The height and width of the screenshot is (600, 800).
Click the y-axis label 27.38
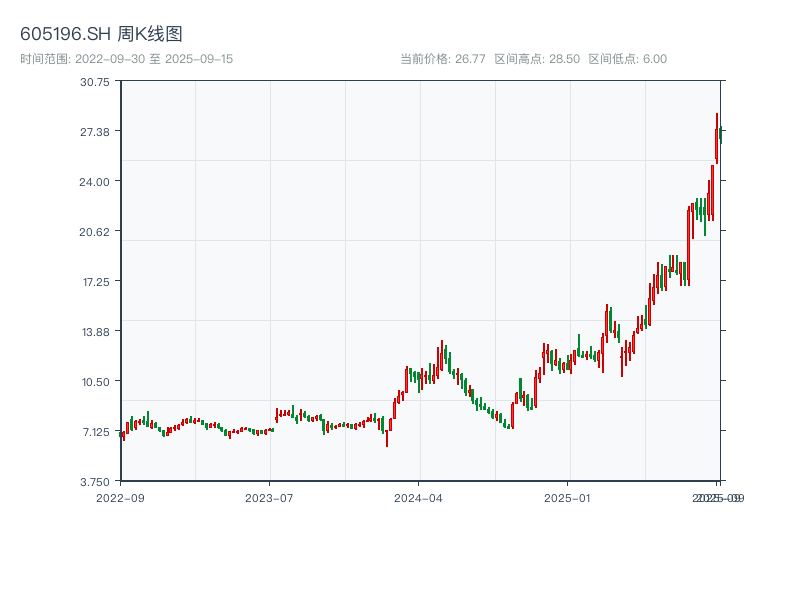click(x=95, y=132)
